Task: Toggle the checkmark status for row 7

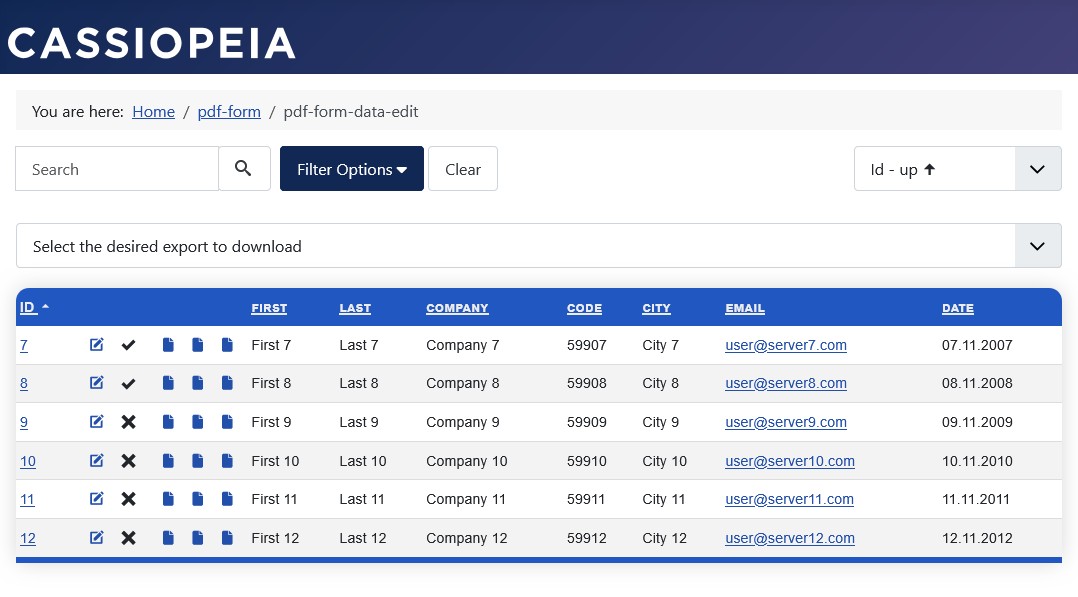Action: pyautogui.click(x=128, y=344)
